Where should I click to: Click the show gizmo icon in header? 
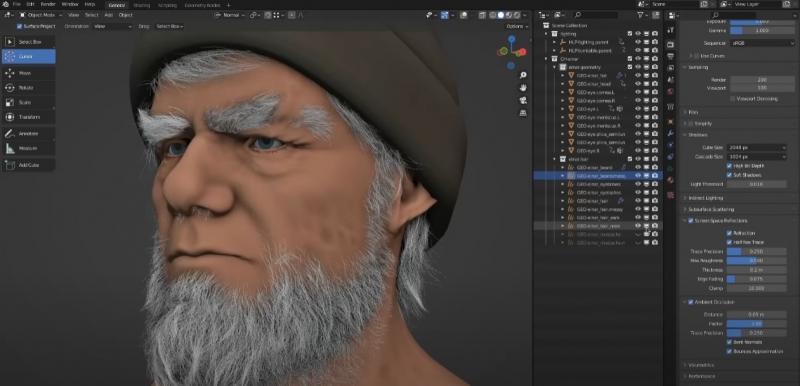tap(445, 15)
